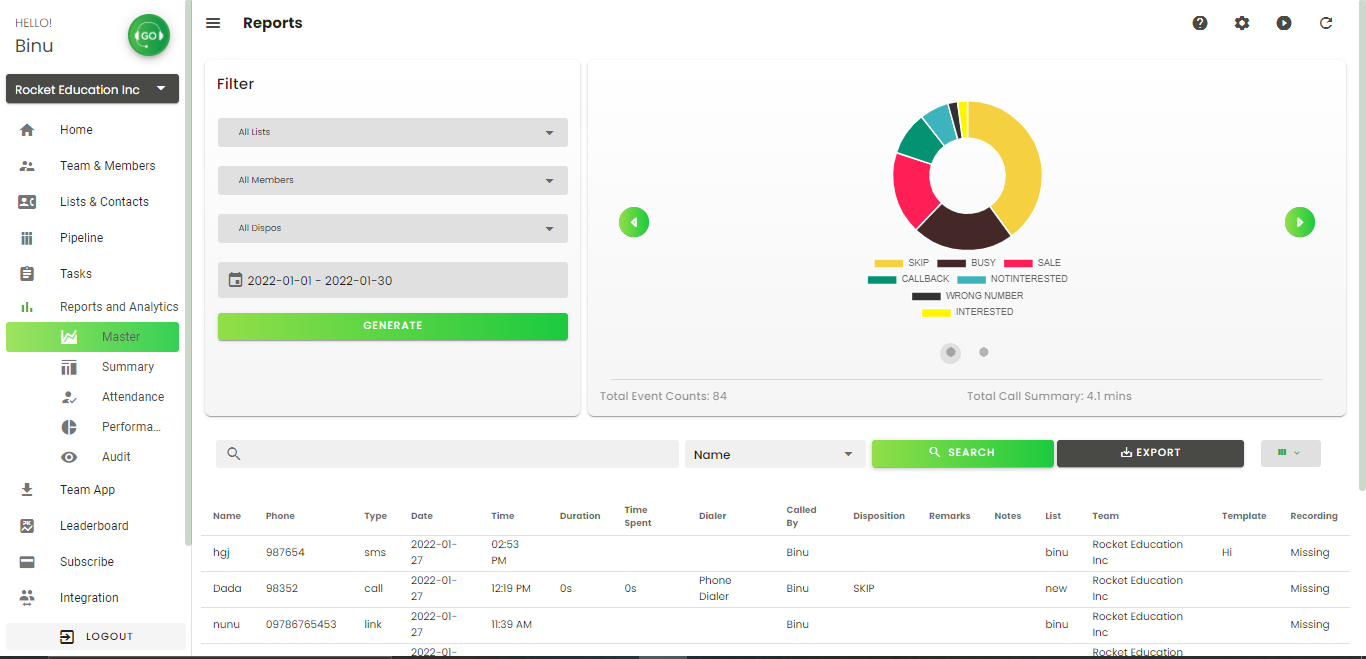Toggle the SALE legend series

click(x=1032, y=263)
